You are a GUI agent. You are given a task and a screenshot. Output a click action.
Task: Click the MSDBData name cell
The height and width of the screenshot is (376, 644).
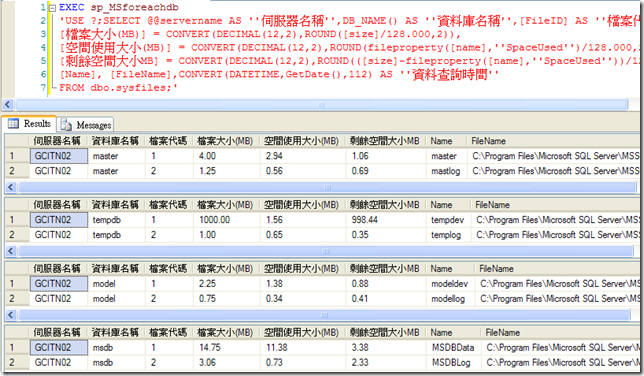pos(454,348)
